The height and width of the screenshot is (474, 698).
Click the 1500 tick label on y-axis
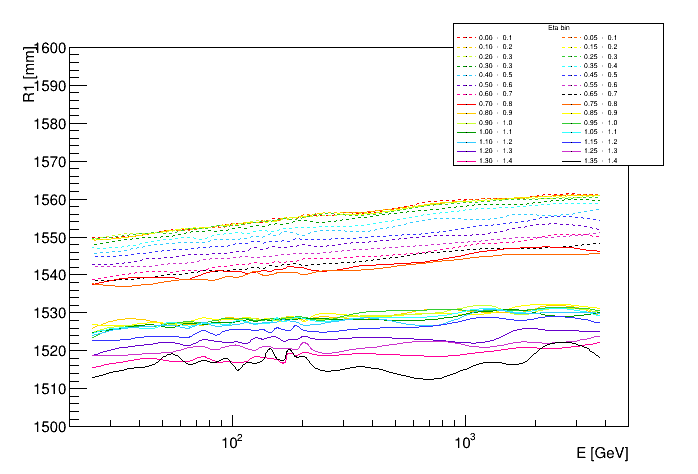coord(49,427)
